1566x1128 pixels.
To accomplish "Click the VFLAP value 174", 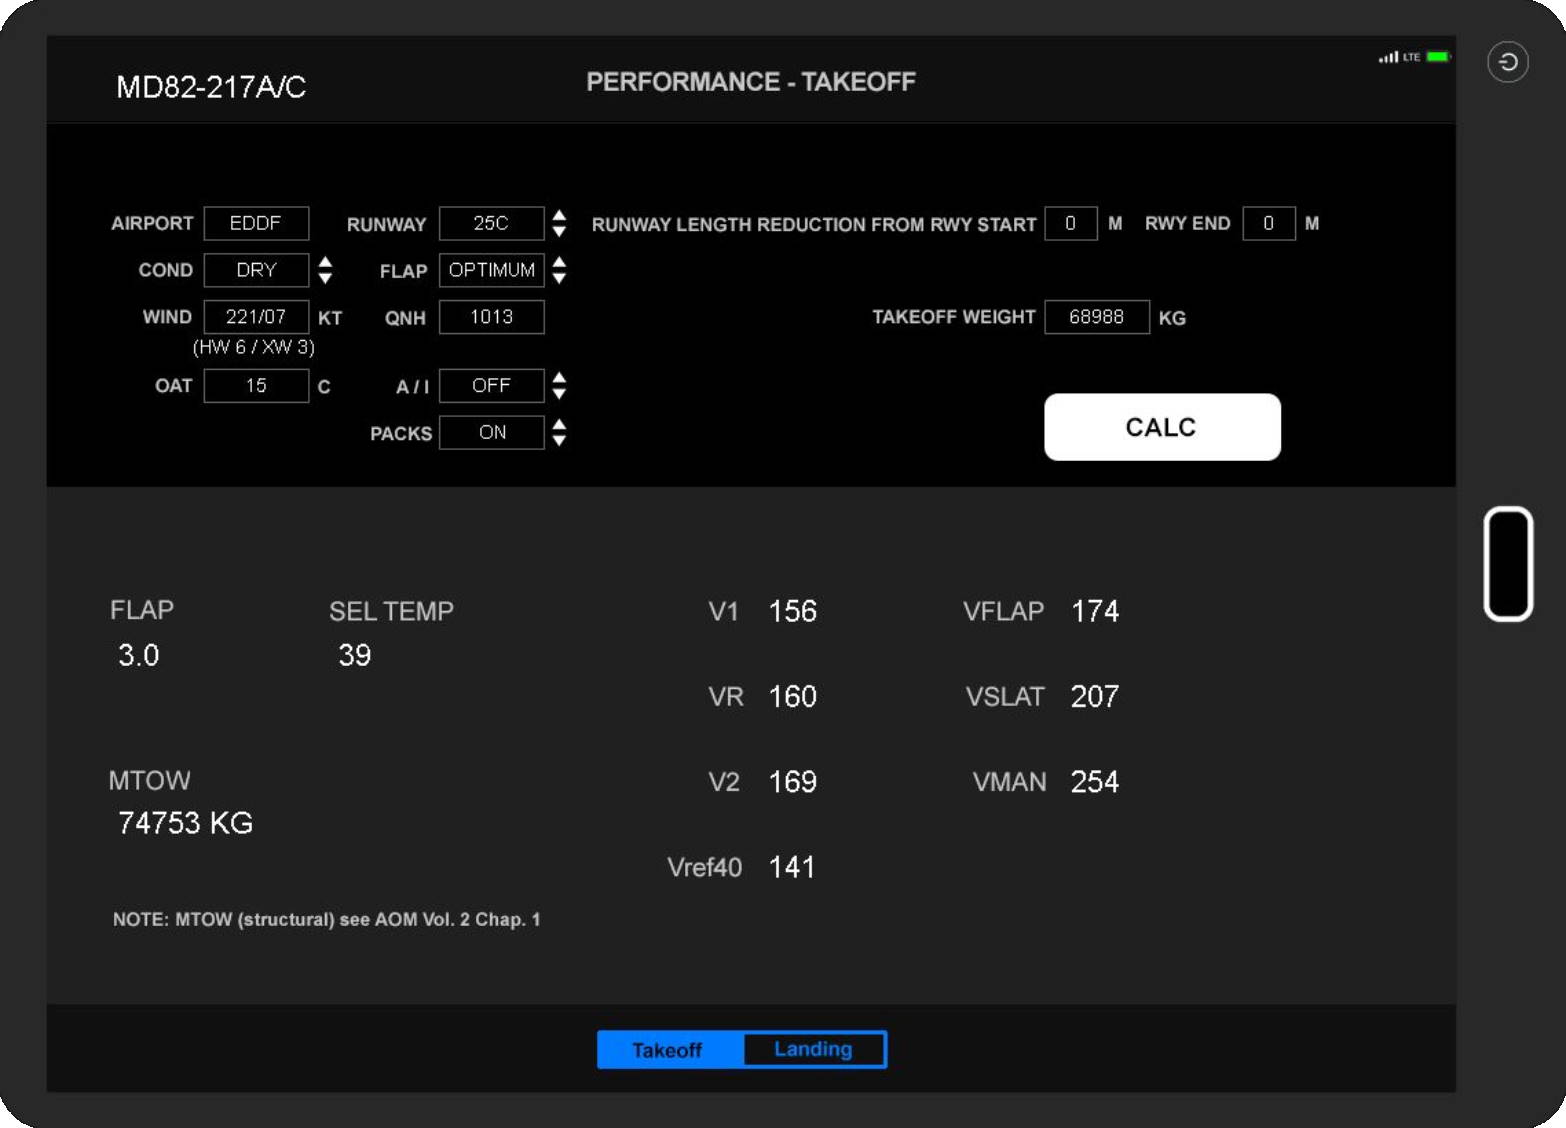I will [x=1095, y=611].
